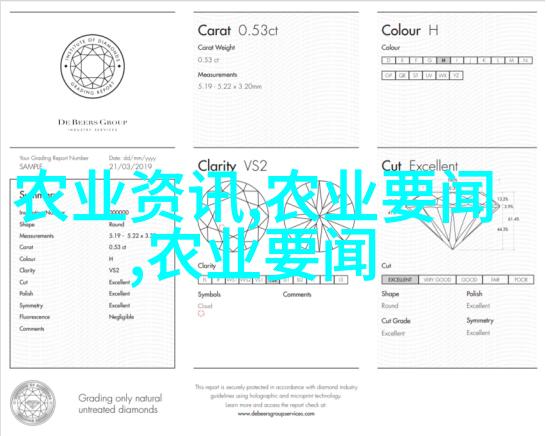Select the GOOD cut grade box
The height and width of the screenshot is (436, 546).
(x=469, y=280)
